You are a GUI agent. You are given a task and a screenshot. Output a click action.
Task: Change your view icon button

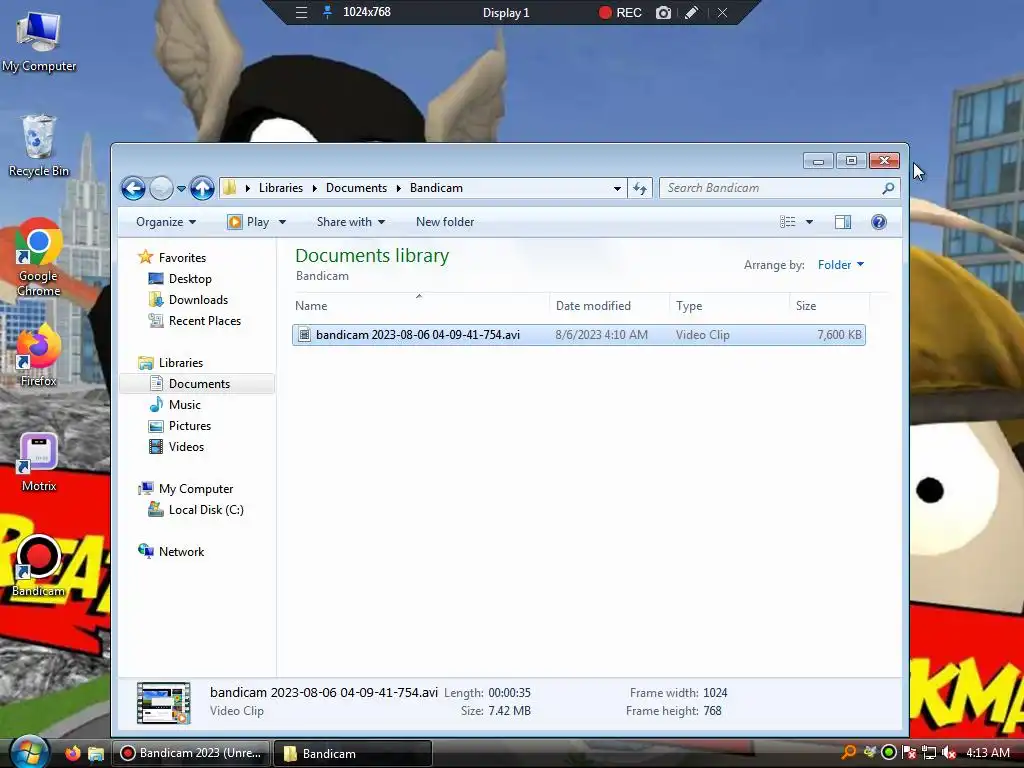click(788, 222)
